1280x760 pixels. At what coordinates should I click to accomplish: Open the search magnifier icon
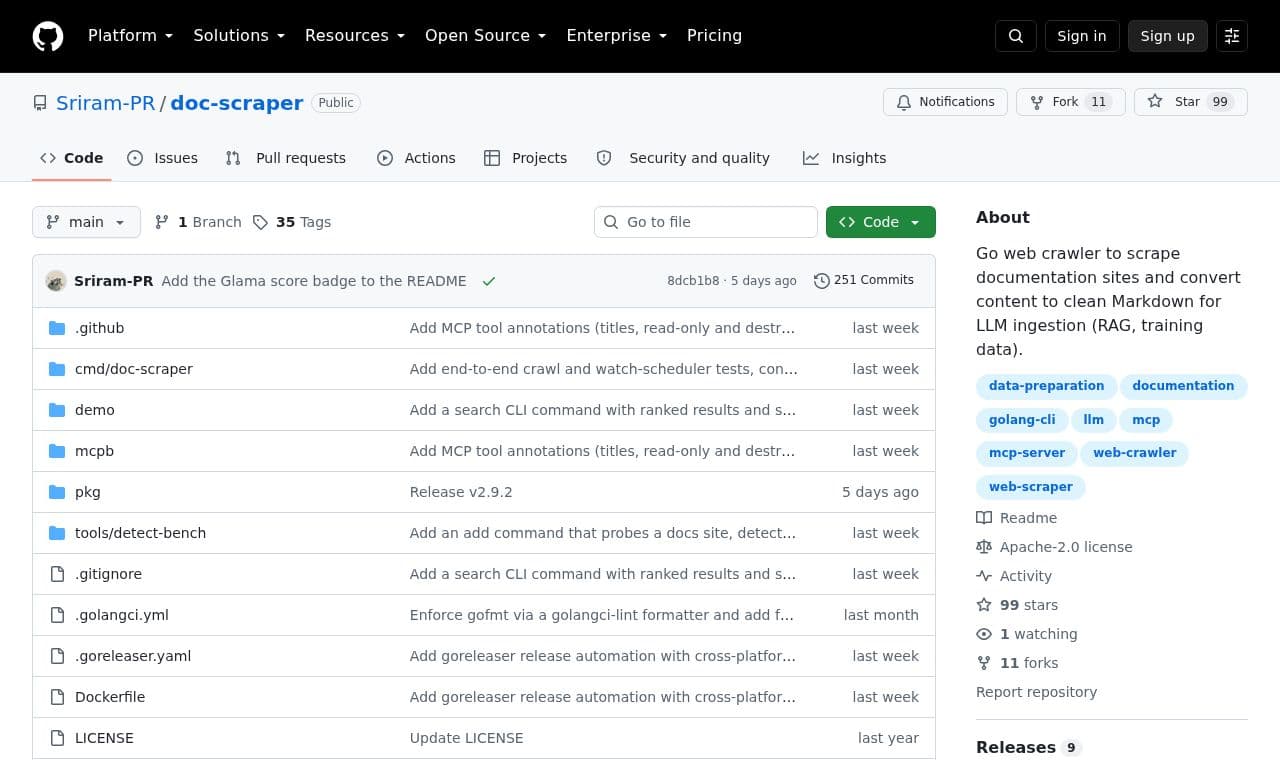point(1016,36)
